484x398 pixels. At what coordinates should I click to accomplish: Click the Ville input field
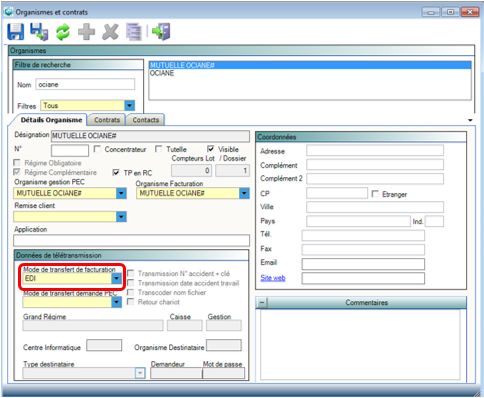point(375,207)
